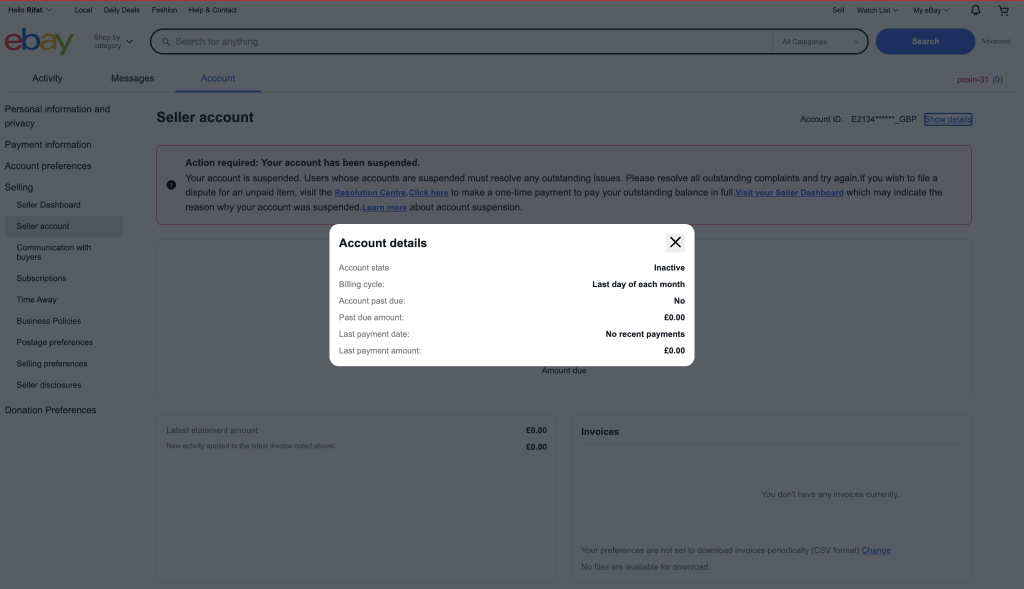Open Account preferences in the sidebar
Screen dimensions: 1024x589
(x=48, y=166)
